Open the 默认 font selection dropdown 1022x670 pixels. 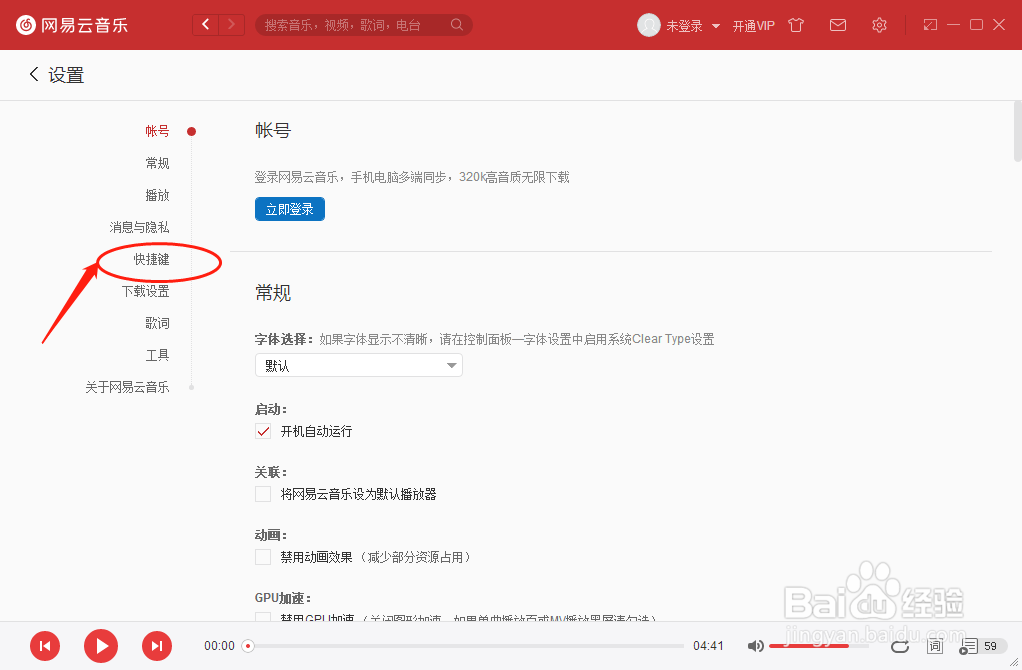point(358,365)
